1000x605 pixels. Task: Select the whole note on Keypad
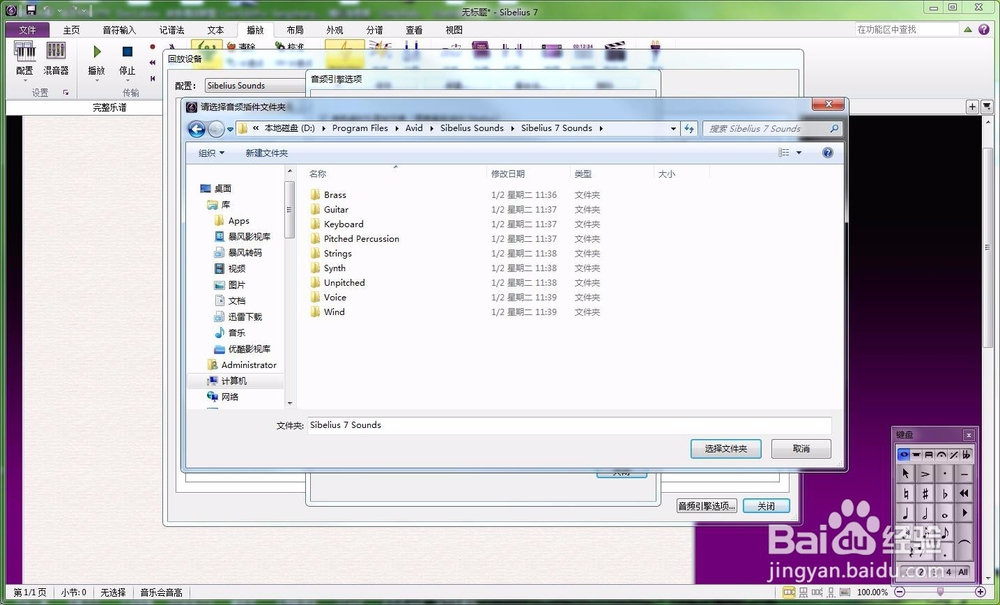pyautogui.click(x=945, y=513)
